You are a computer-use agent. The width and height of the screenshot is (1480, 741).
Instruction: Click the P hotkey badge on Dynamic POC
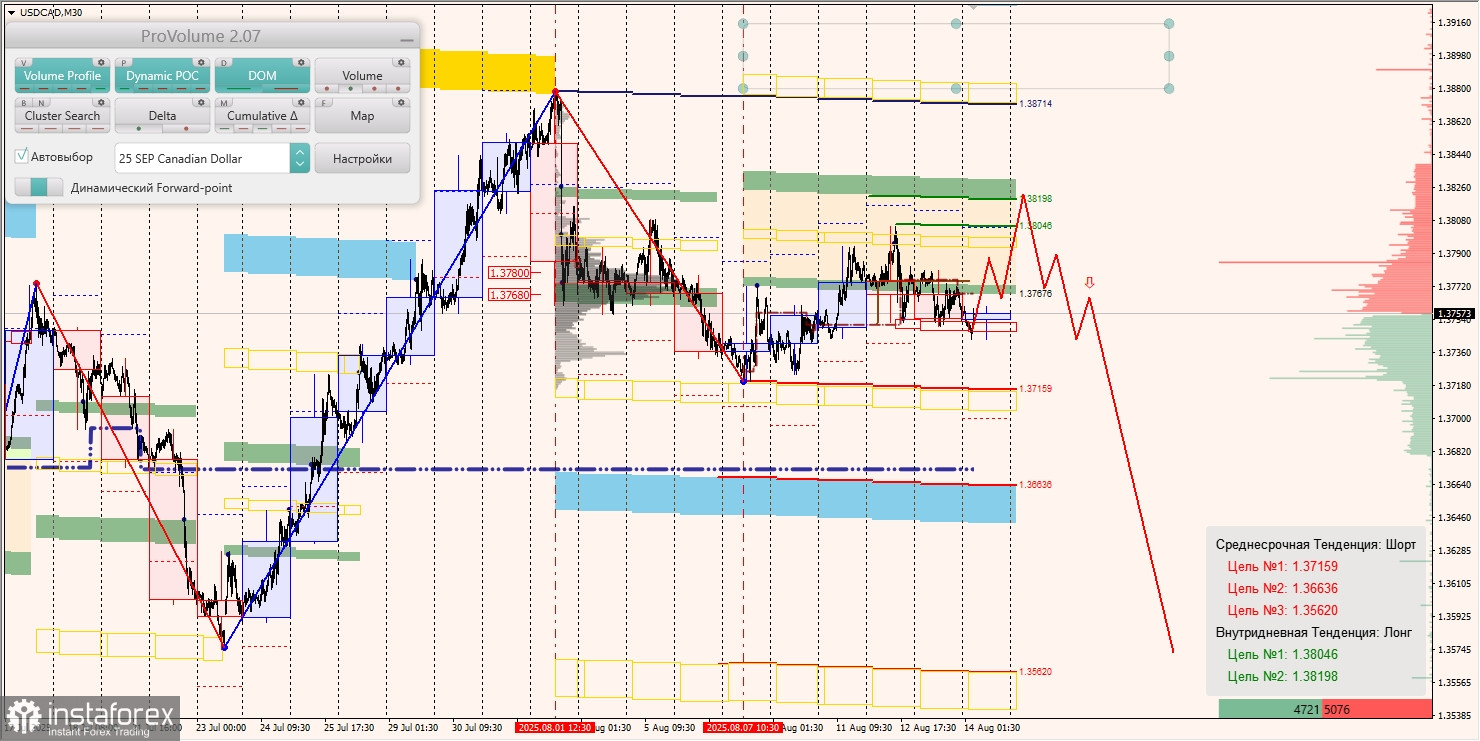click(126, 62)
